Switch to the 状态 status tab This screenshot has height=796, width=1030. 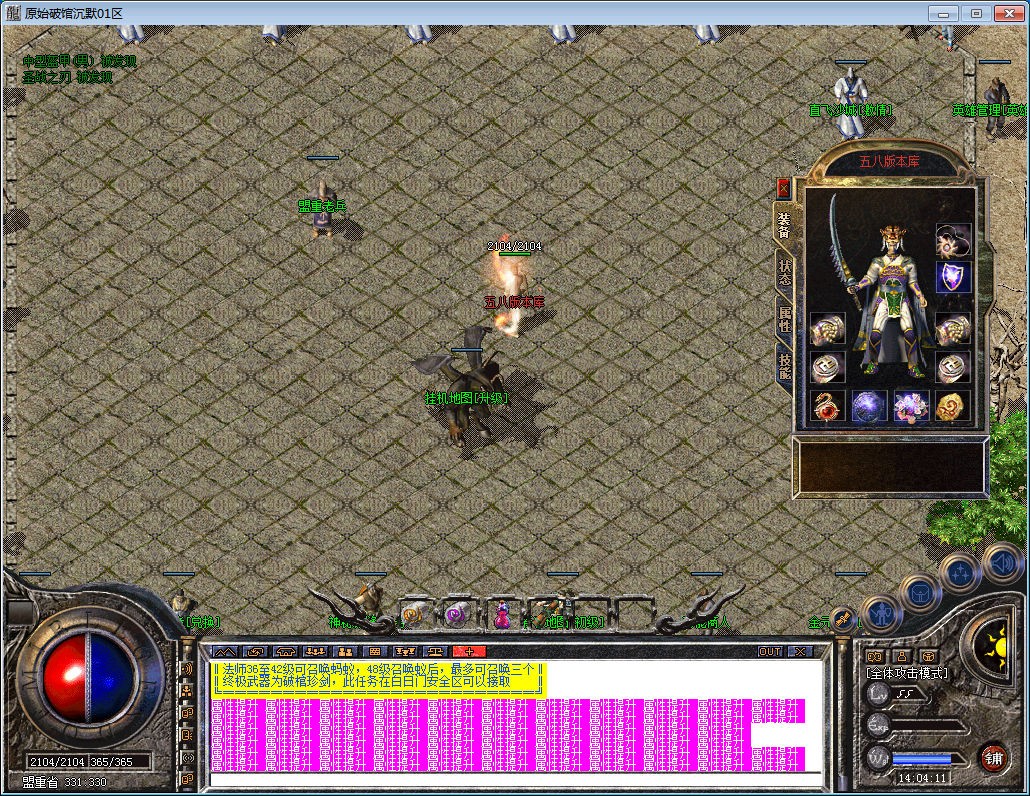click(x=784, y=273)
